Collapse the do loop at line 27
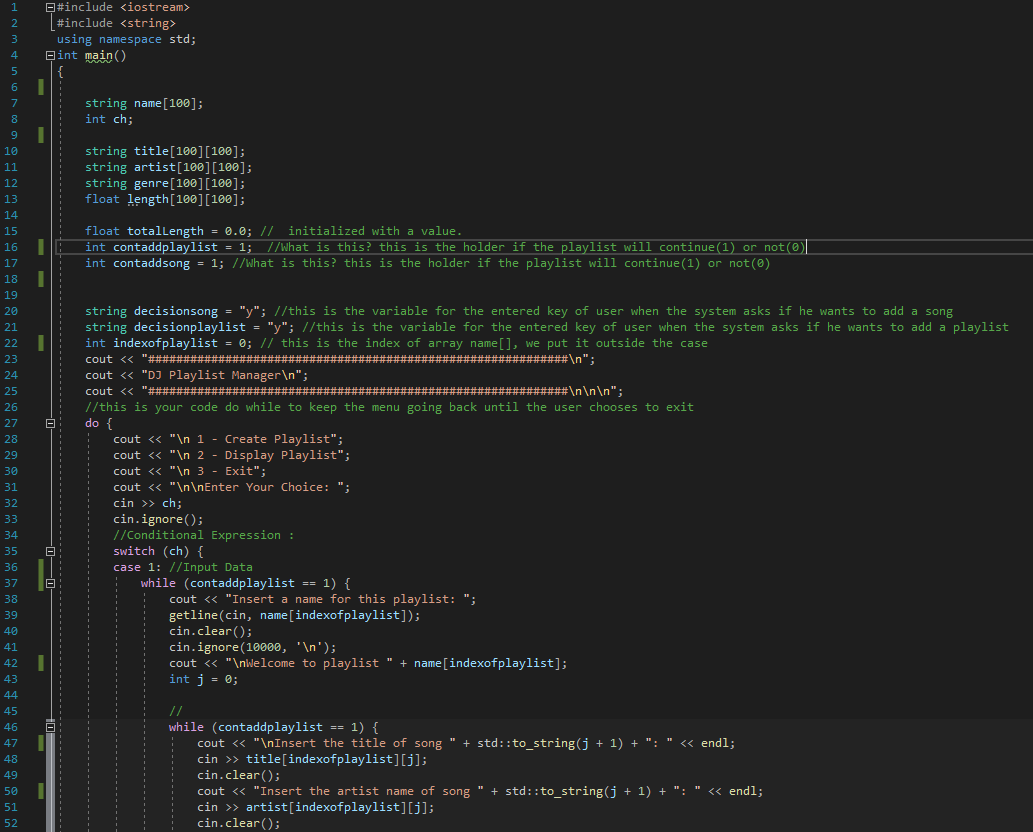Viewport: 1033px width, 832px height. coord(50,424)
